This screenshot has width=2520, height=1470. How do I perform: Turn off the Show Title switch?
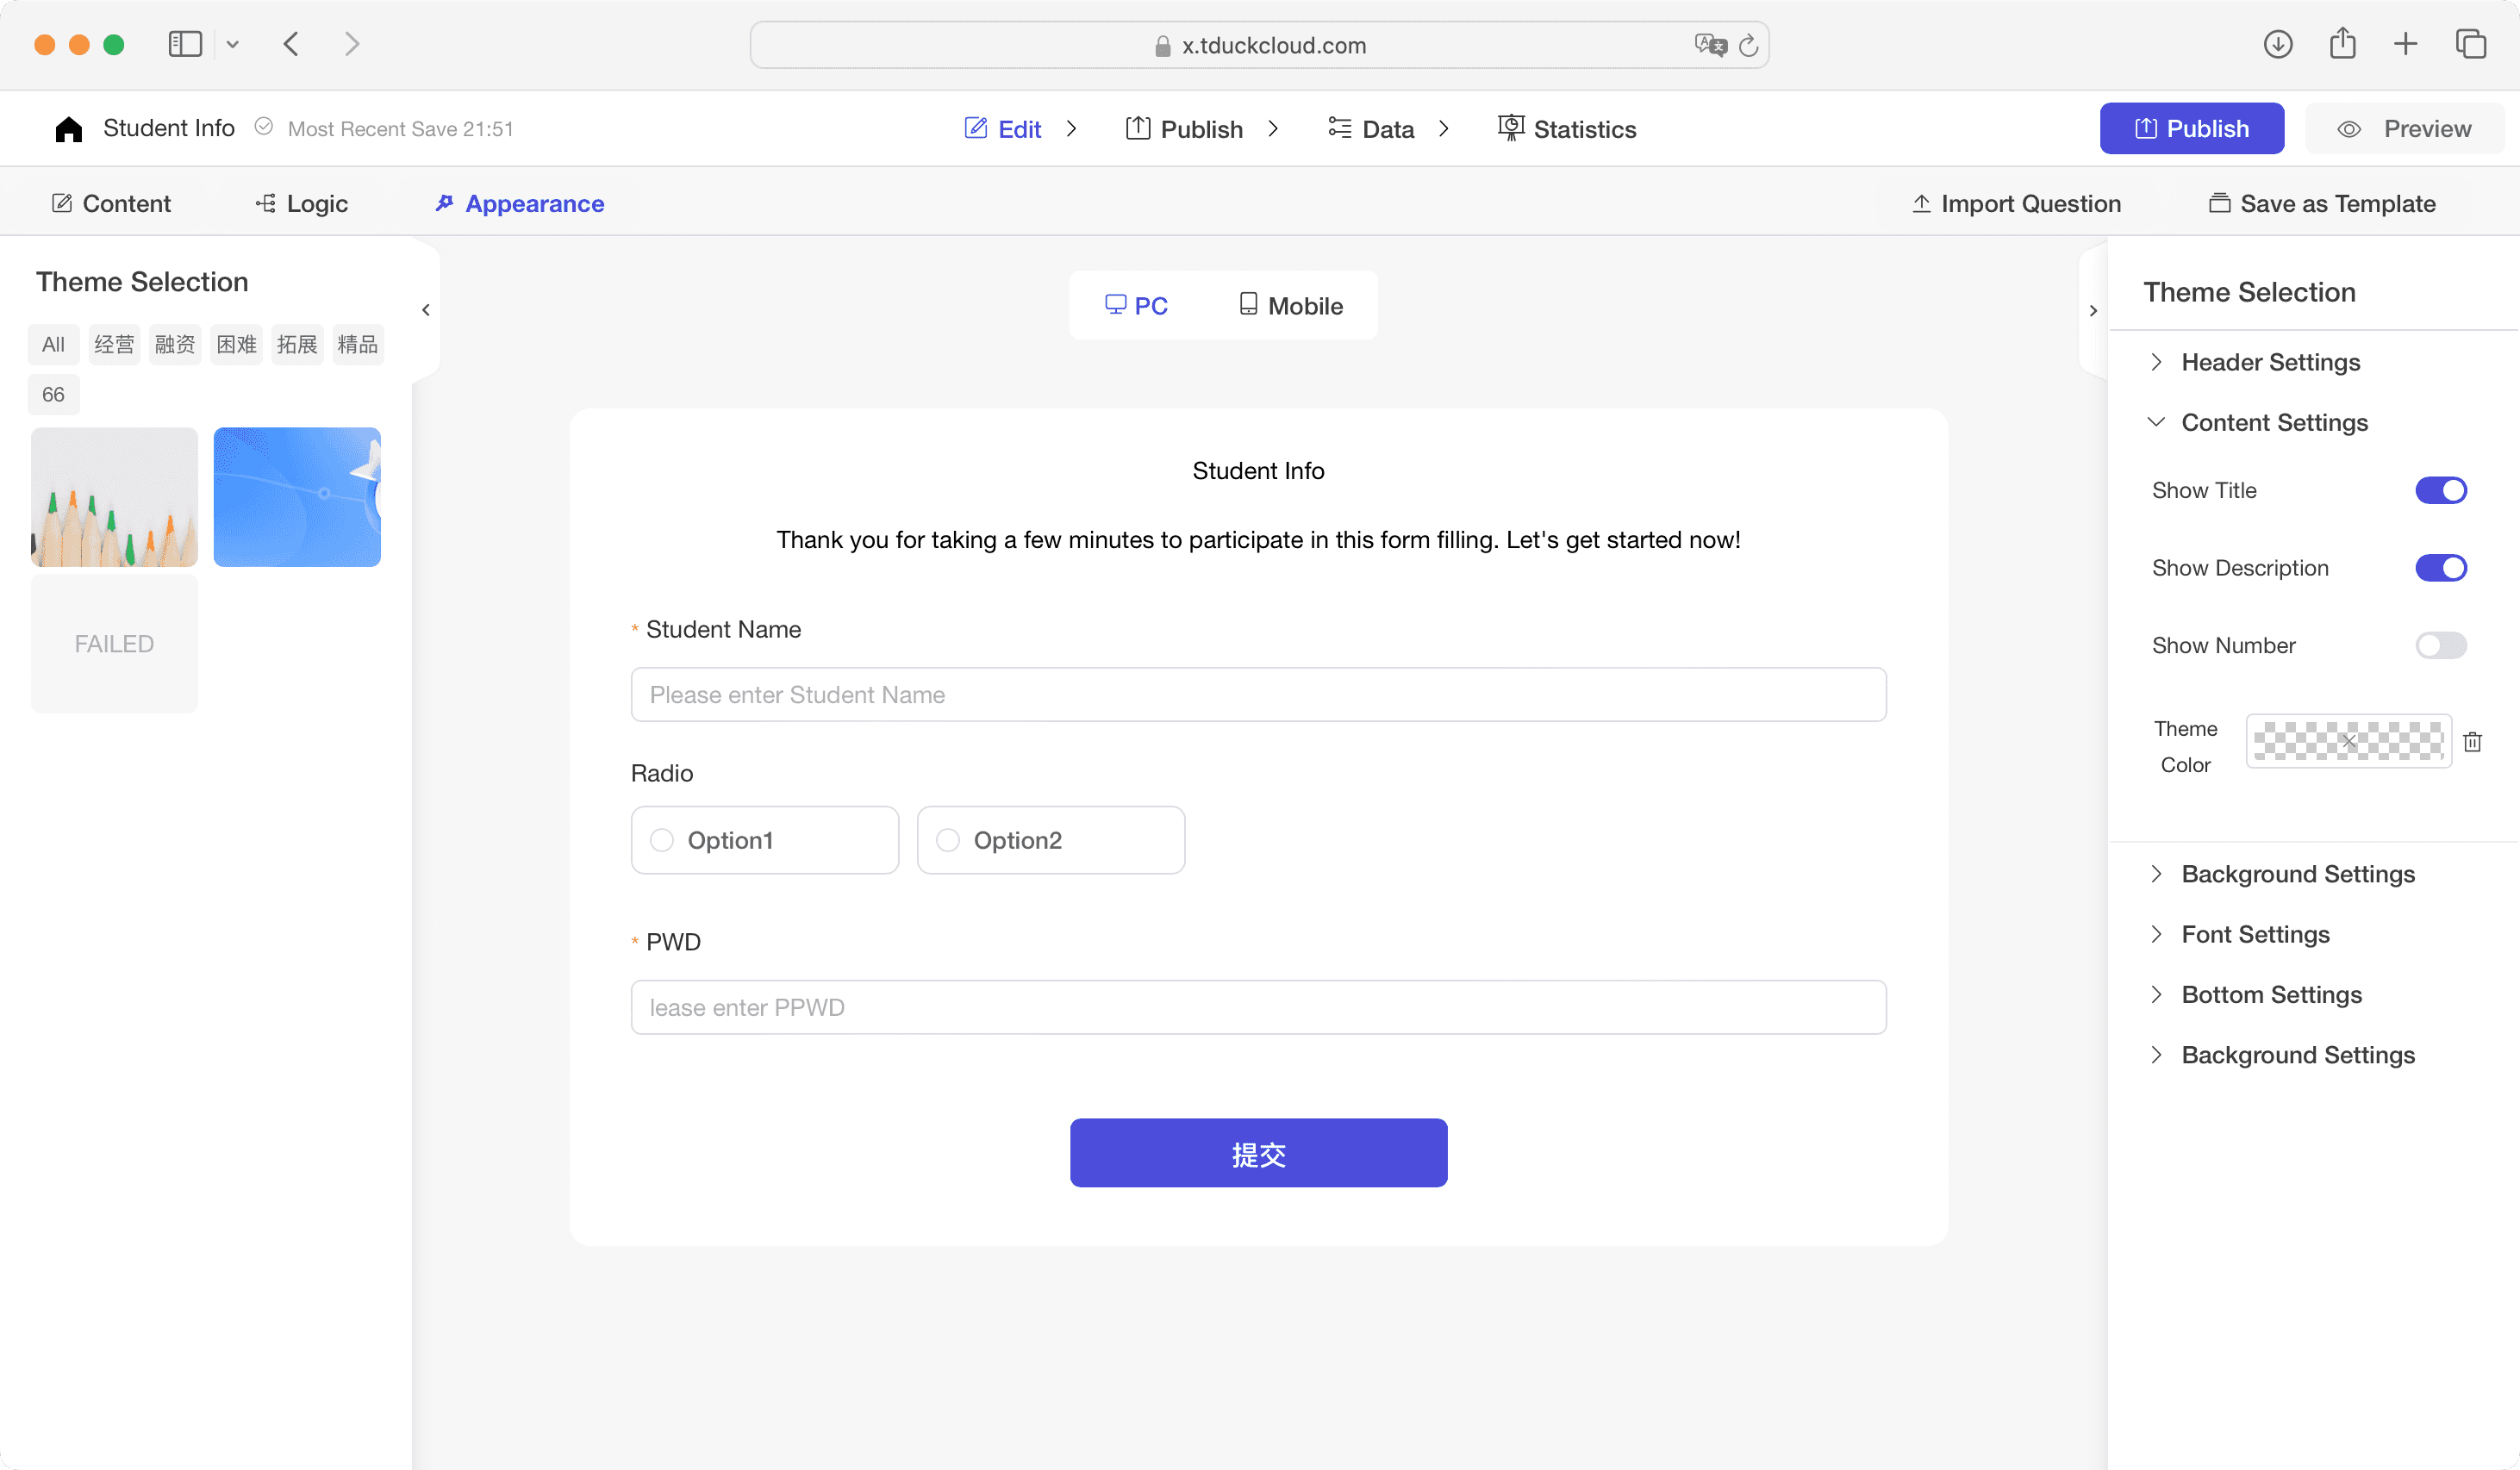click(2440, 490)
